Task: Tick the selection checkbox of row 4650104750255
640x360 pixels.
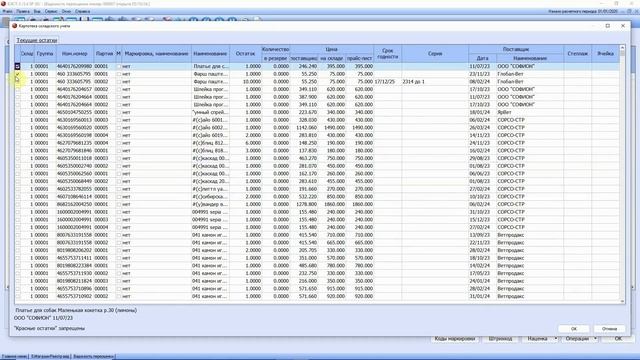Action: 18,112
